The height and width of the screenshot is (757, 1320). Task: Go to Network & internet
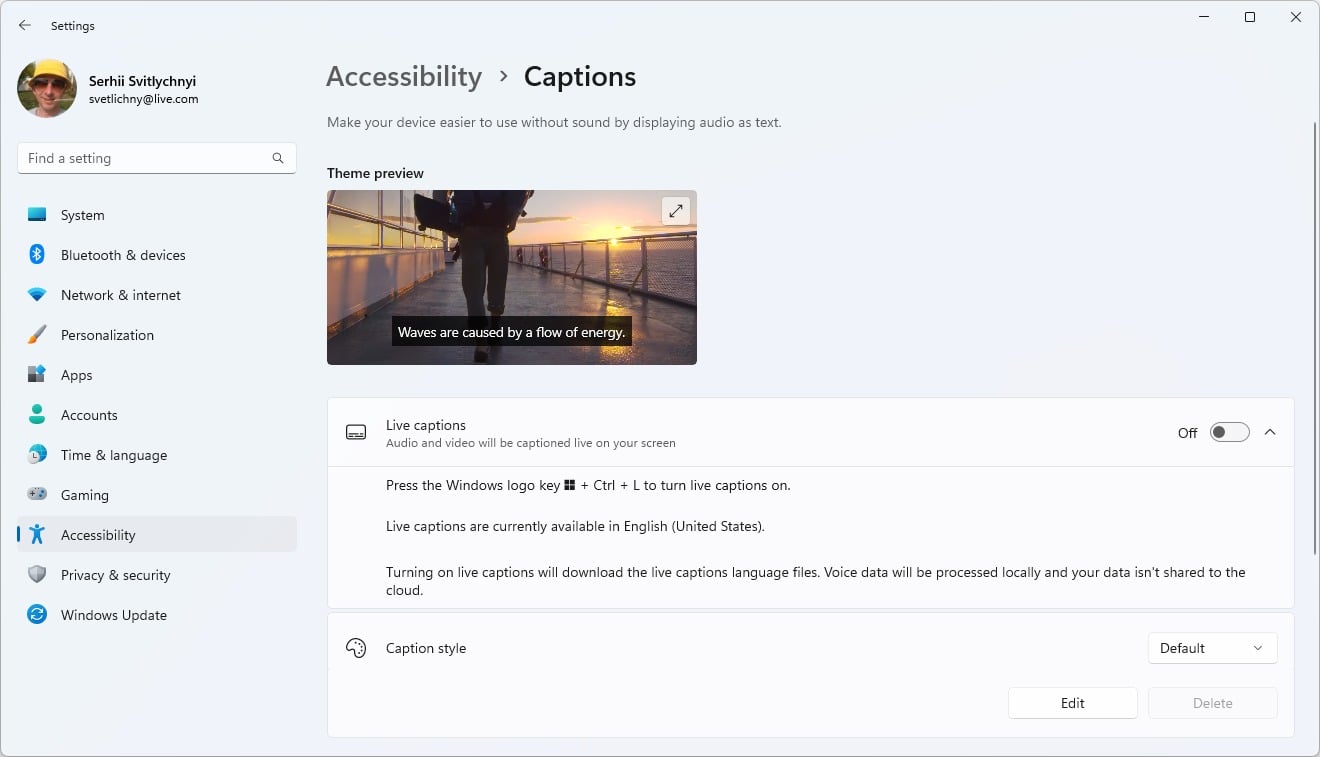click(x=157, y=295)
